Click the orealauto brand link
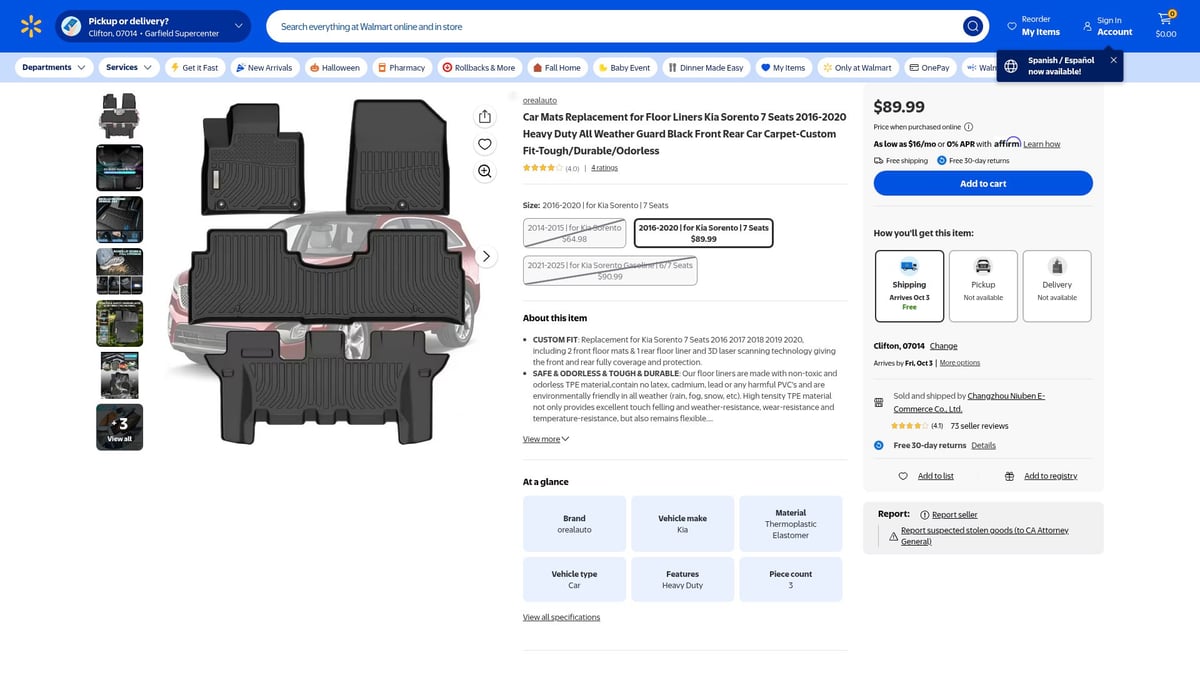Viewport: 1200px width, 675px height. pyautogui.click(x=540, y=100)
